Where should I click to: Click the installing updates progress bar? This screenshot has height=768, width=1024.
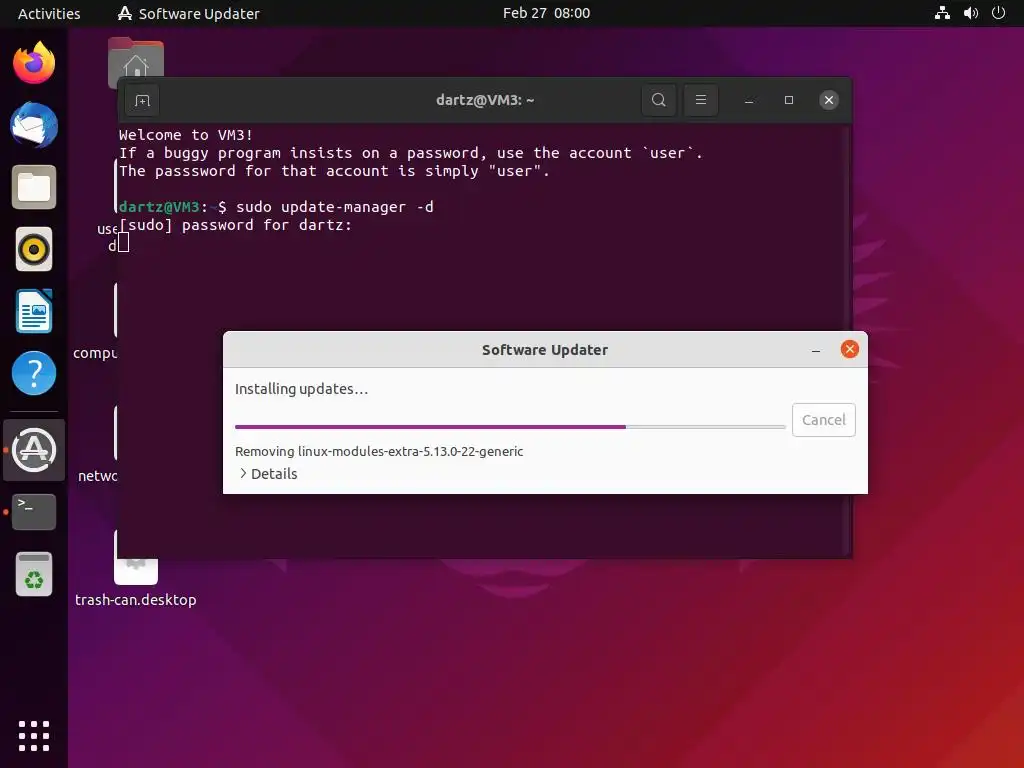510,427
